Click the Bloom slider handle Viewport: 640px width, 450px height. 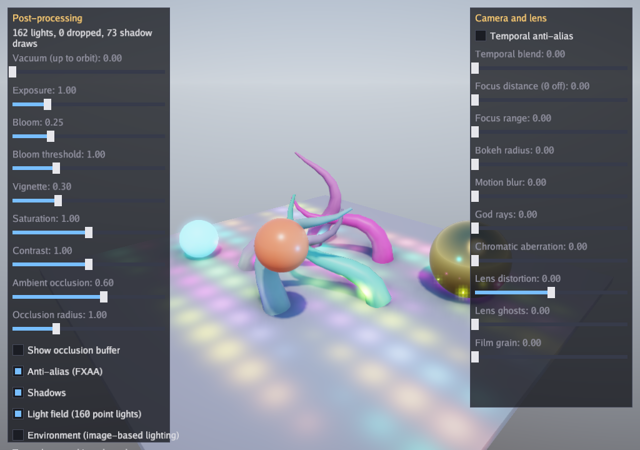point(51,136)
